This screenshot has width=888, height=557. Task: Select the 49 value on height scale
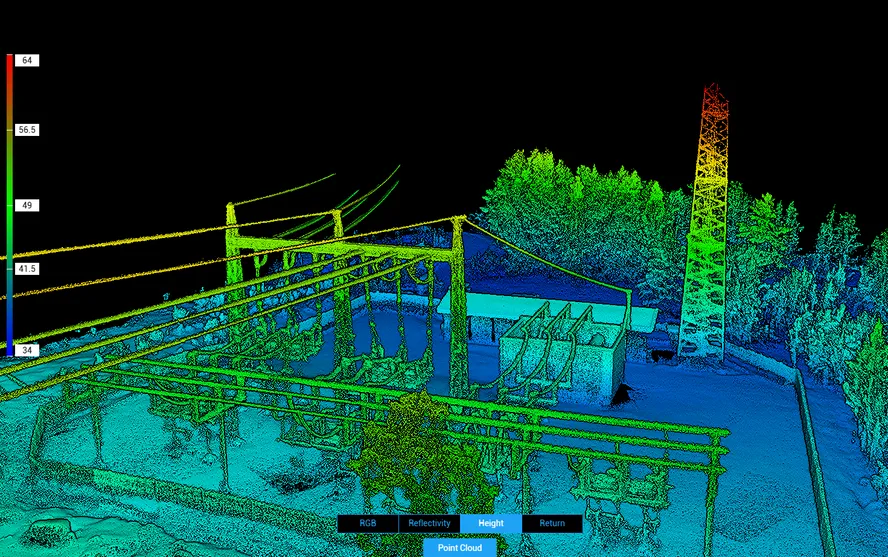(27, 205)
